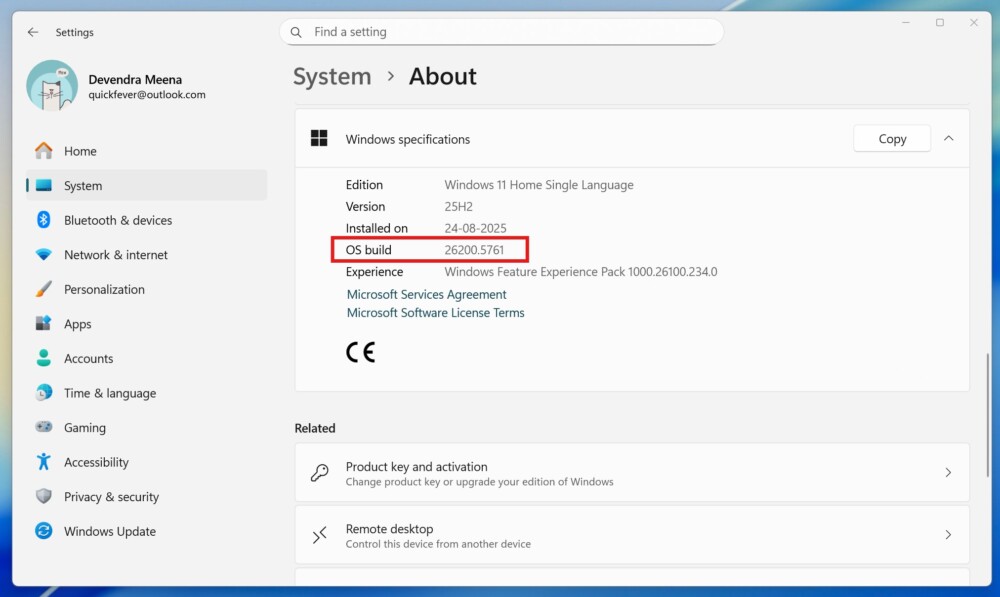Click the OS build label

(x=369, y=250)
